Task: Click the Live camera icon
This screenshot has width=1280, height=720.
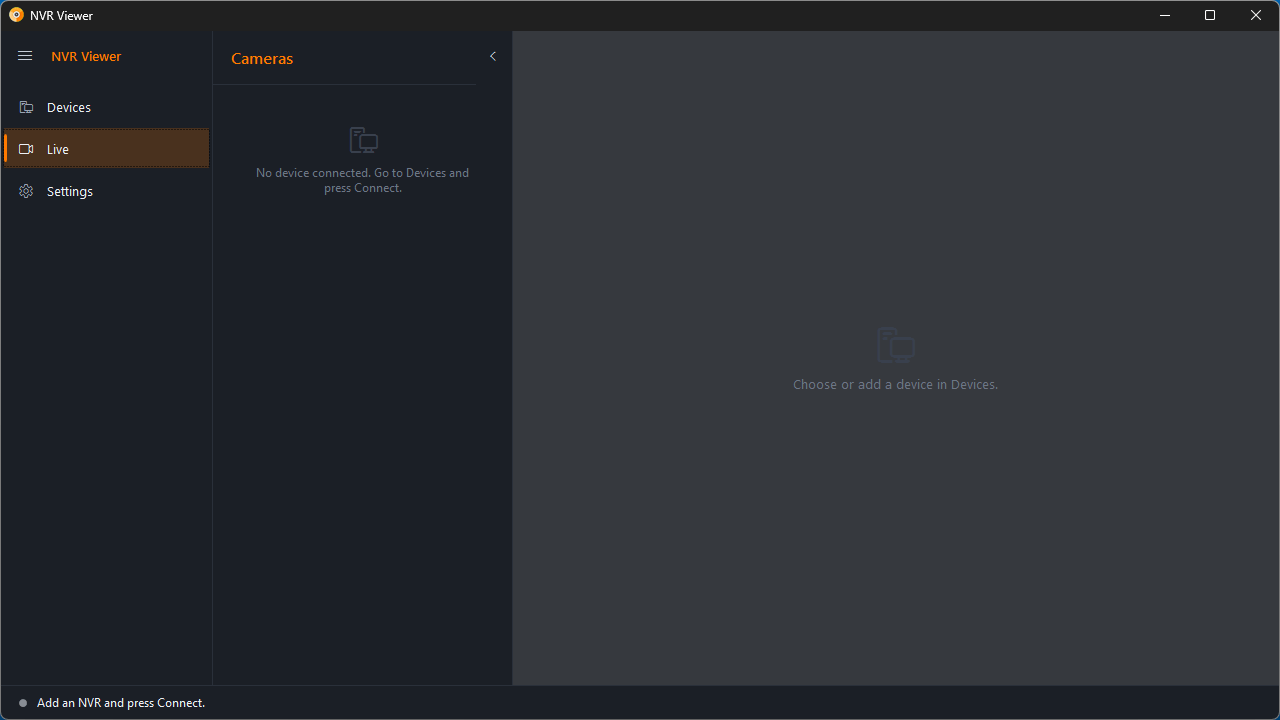Action: 26,149
